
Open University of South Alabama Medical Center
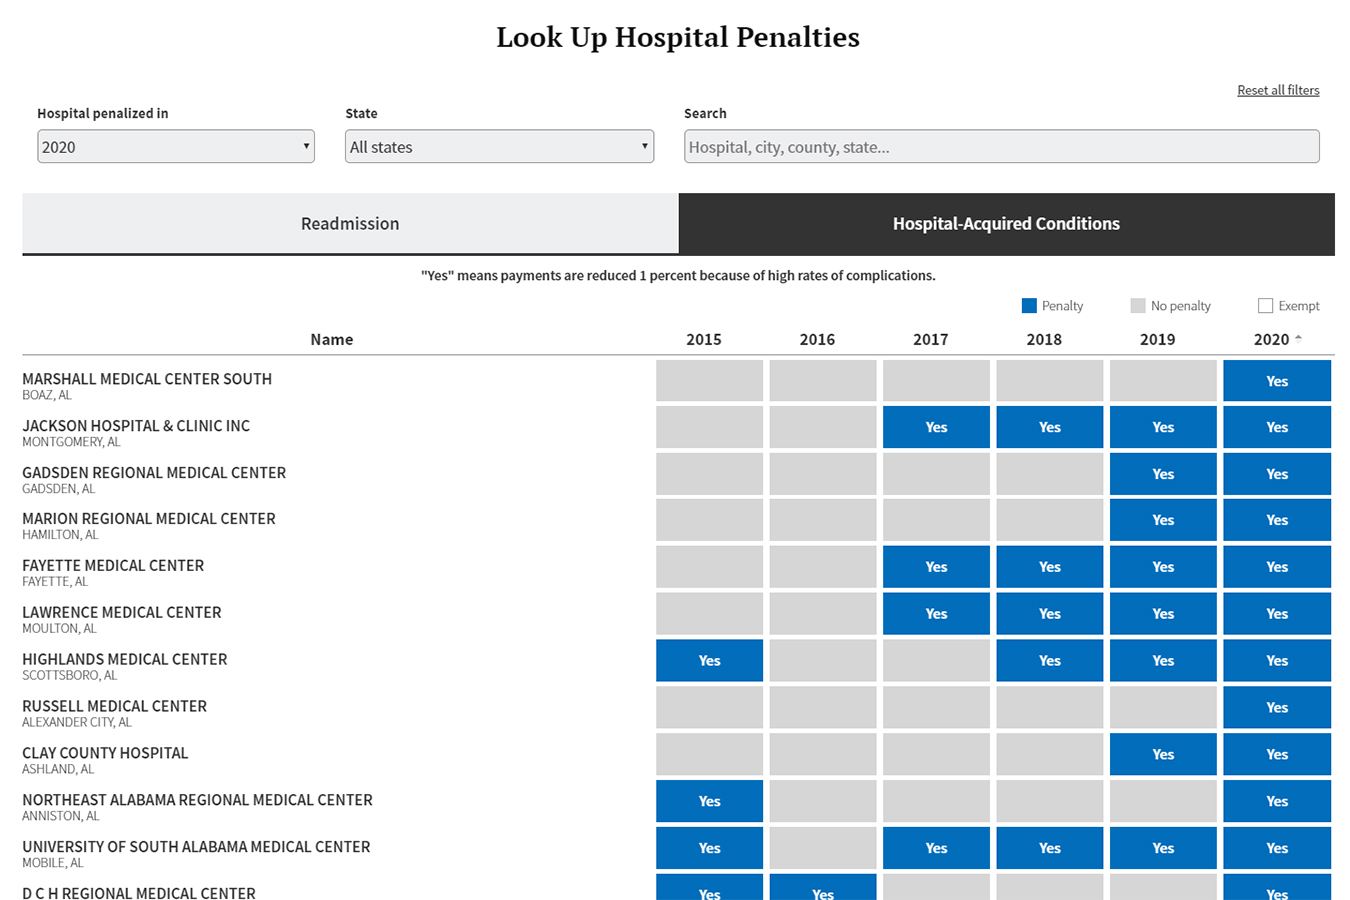tap(196, 847)
